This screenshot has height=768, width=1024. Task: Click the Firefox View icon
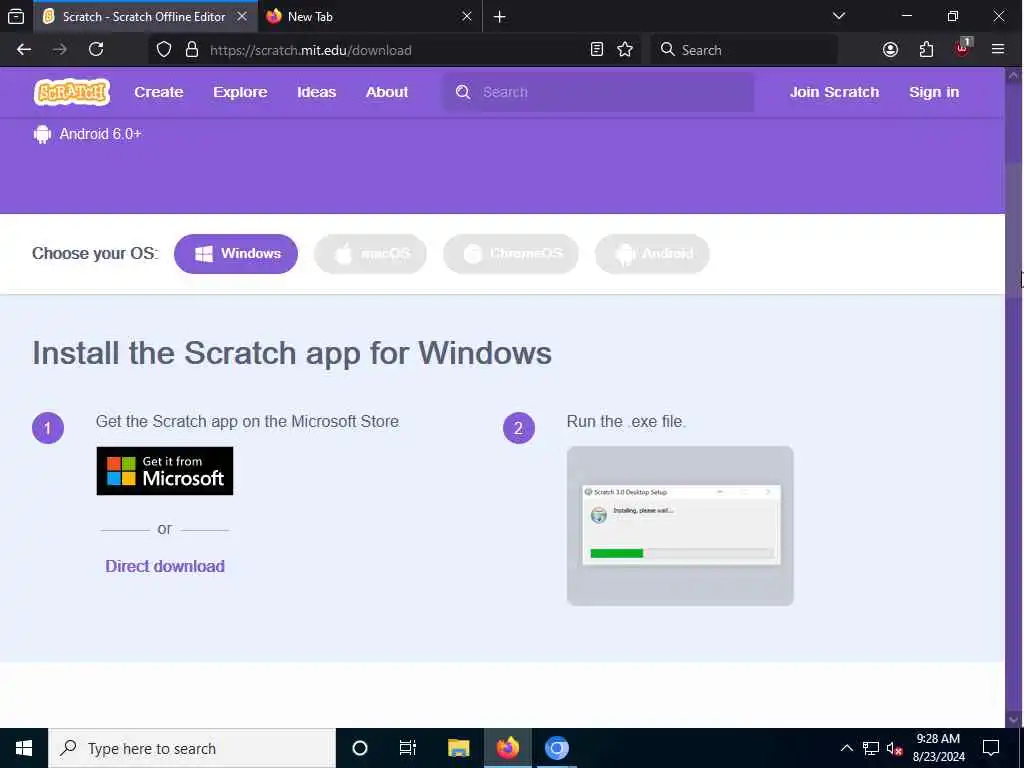[x=16, y=16]
